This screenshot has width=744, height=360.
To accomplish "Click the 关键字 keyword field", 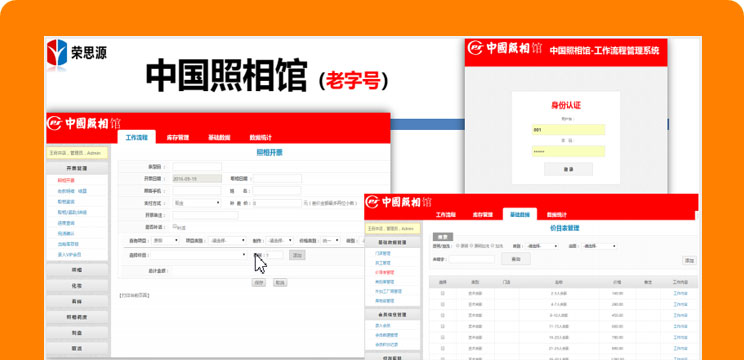I will pyautogui.click(x=472, y=259).
